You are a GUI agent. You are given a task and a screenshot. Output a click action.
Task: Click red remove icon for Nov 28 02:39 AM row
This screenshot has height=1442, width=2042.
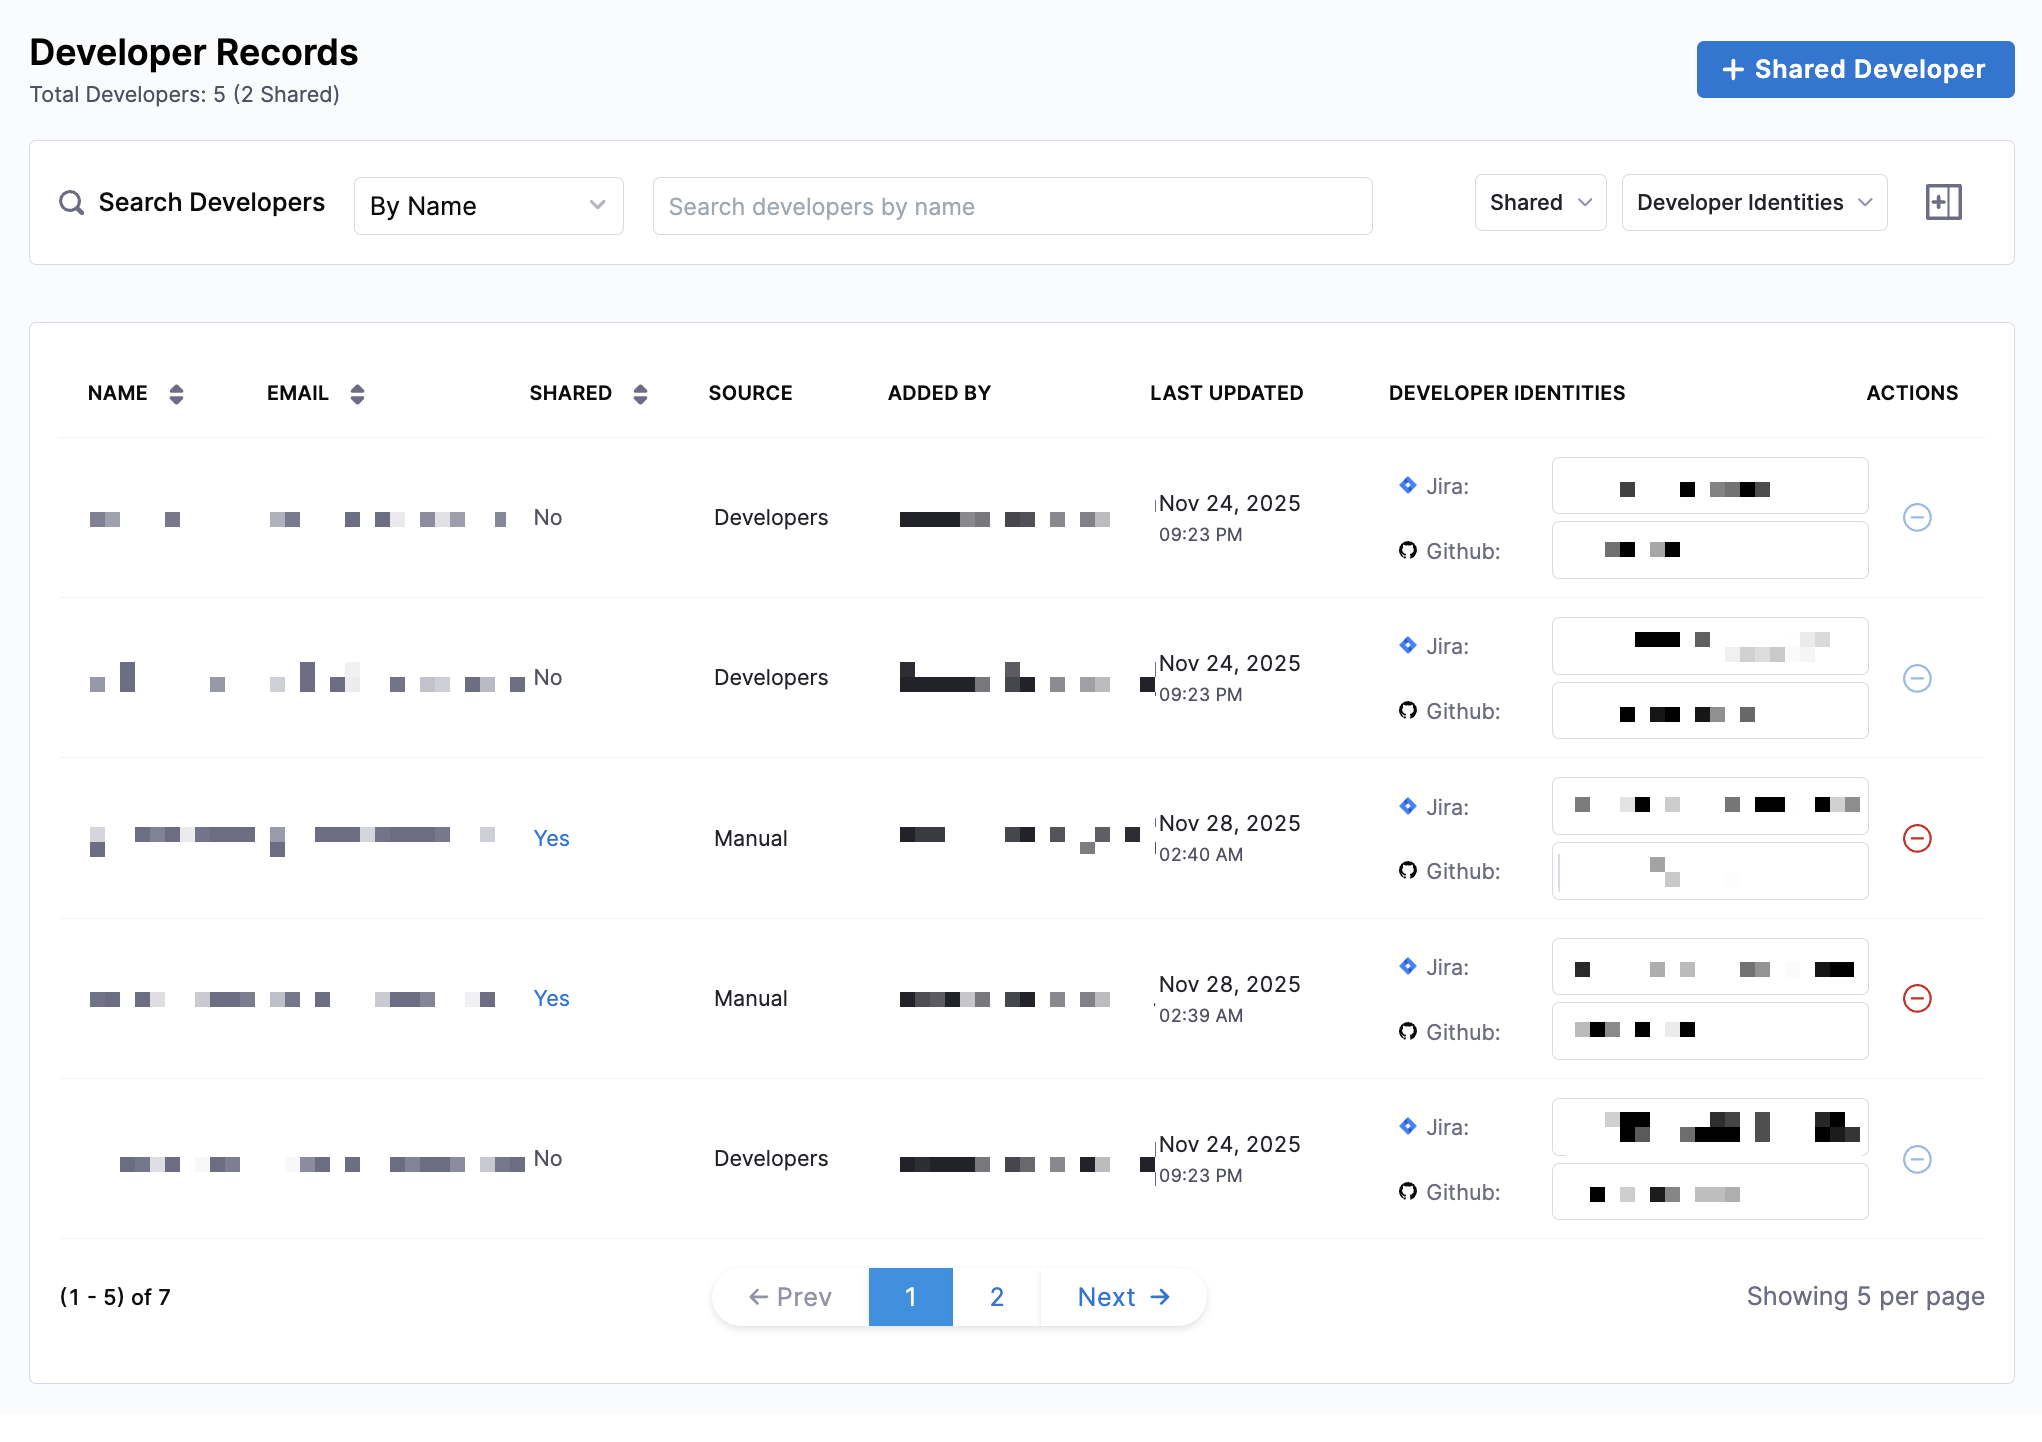(x=1916, y=998)
